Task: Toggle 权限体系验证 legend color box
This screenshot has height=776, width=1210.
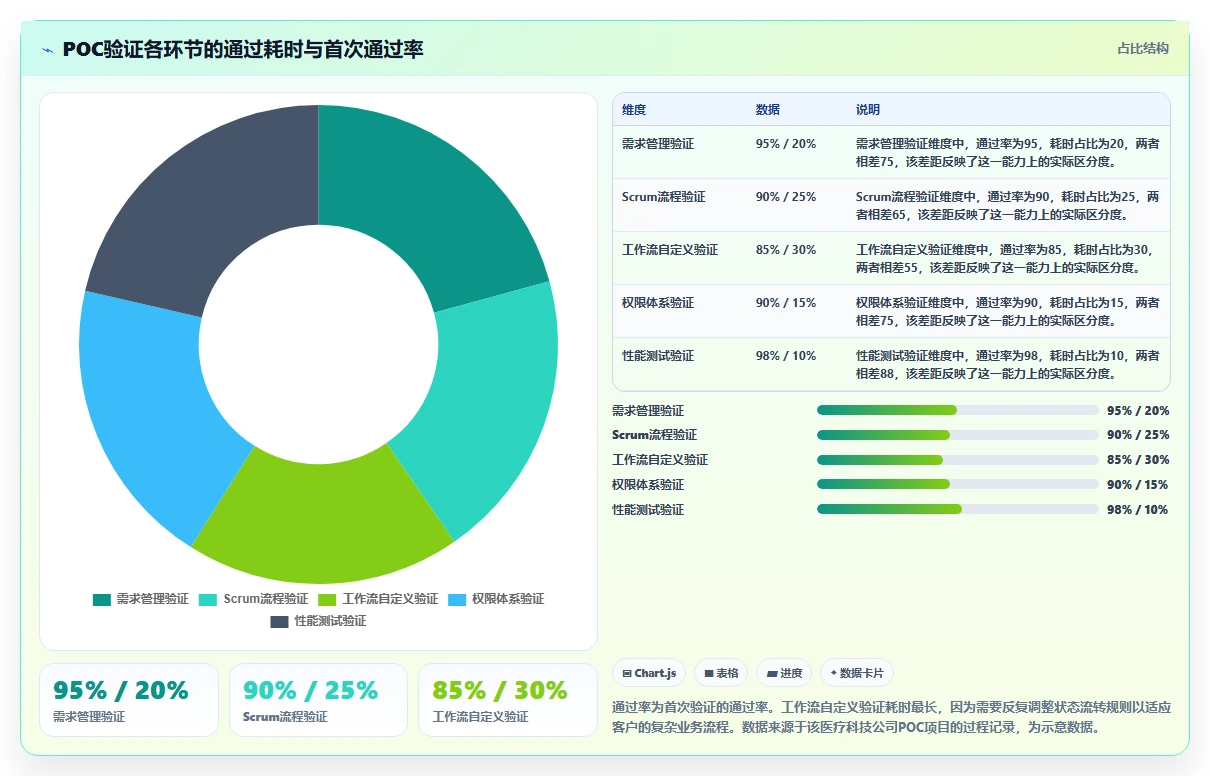Action: 457,600
